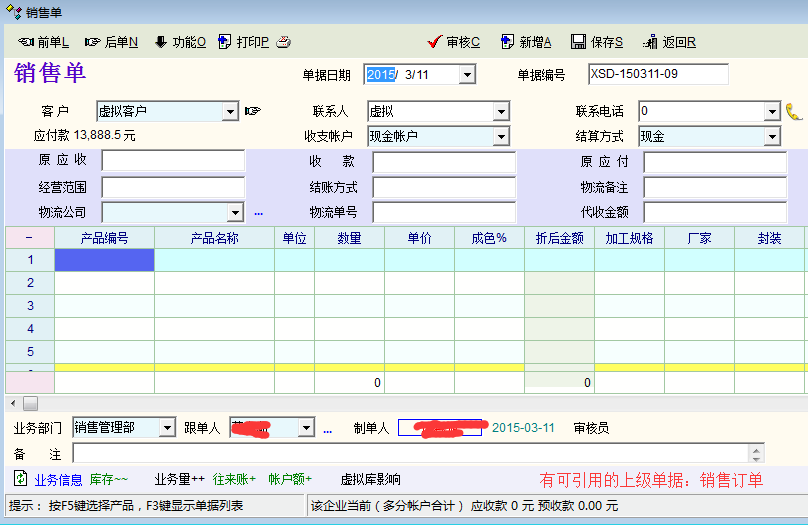Expand the 客户 customer dropdown

(230, 112)
